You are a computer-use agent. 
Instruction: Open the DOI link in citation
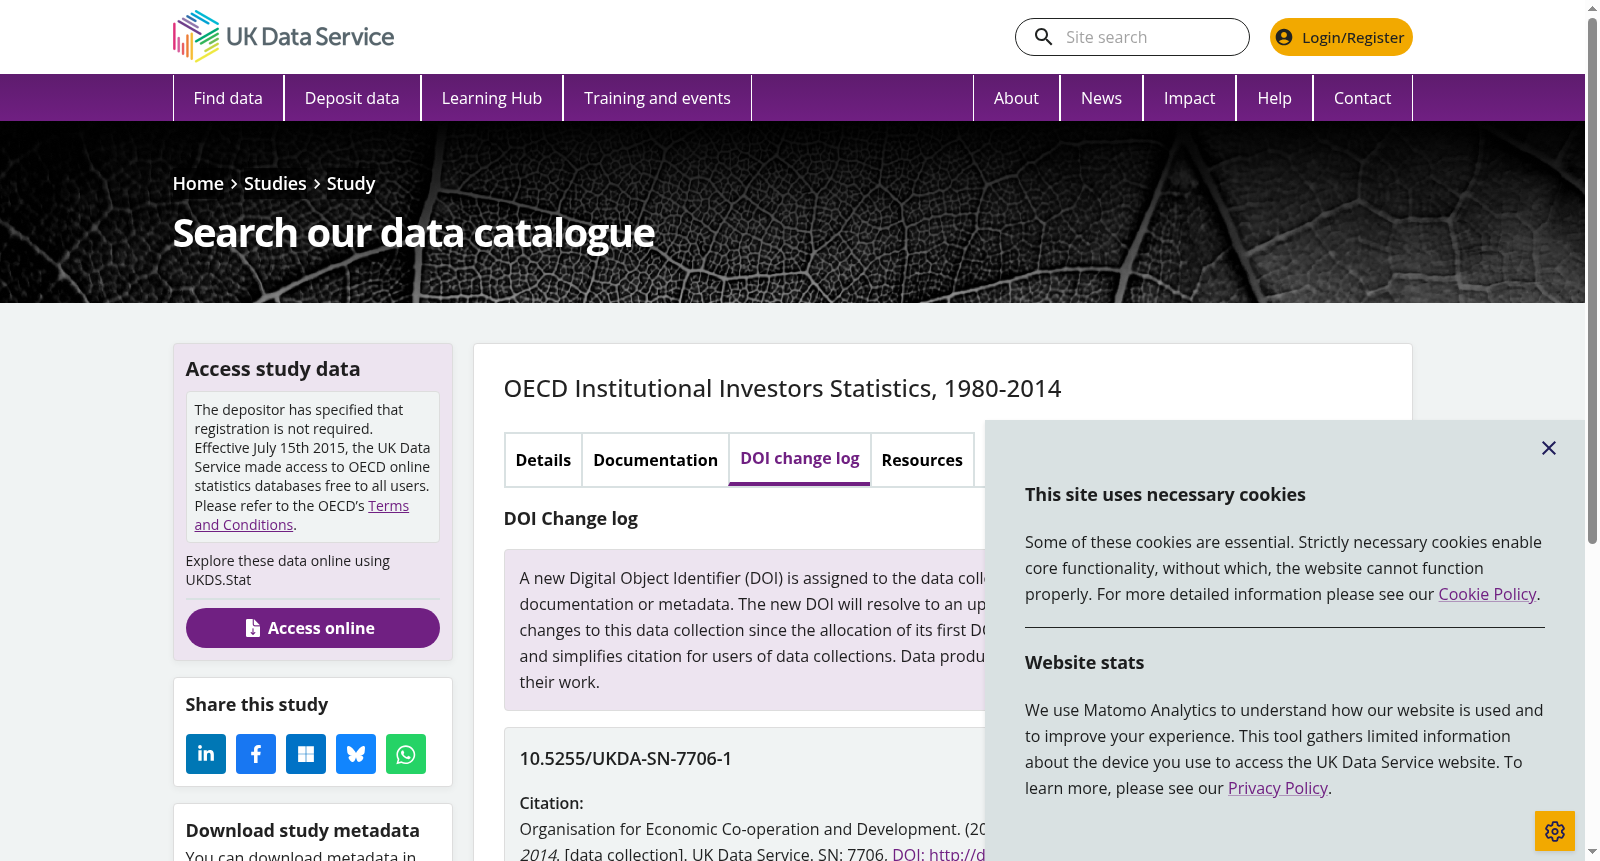coord(939,854)
